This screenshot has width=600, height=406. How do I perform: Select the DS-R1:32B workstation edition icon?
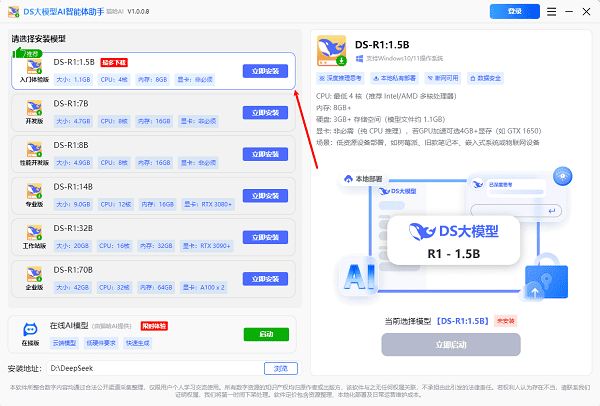click(34, 233)
